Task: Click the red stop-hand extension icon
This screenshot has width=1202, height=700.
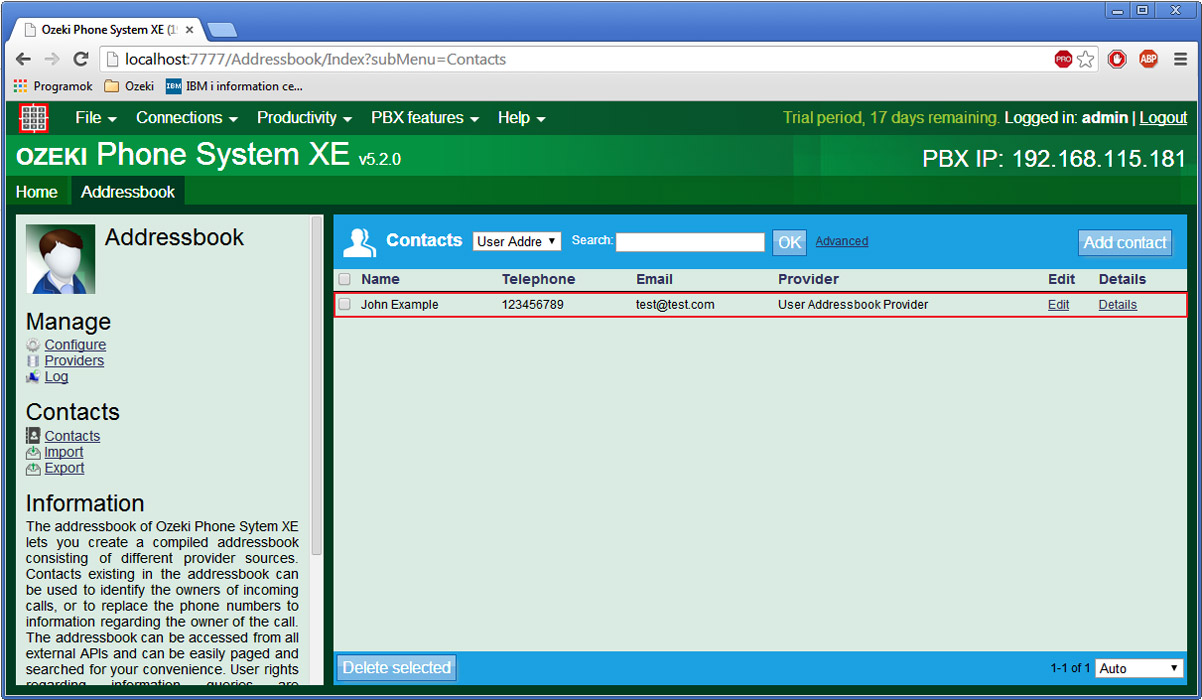Action: pyautogui.click(x=1117, y=59)
